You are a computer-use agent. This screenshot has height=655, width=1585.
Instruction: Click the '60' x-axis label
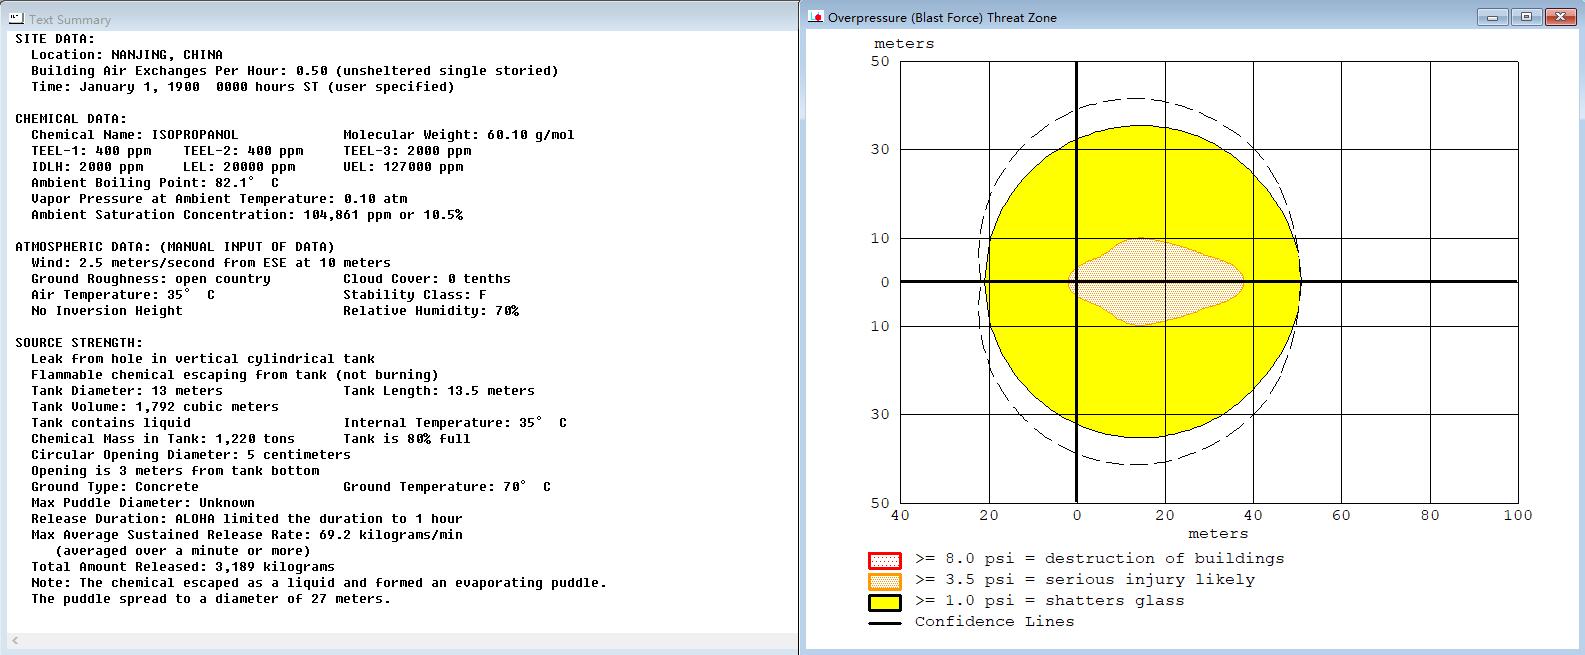click(1341, 515)
